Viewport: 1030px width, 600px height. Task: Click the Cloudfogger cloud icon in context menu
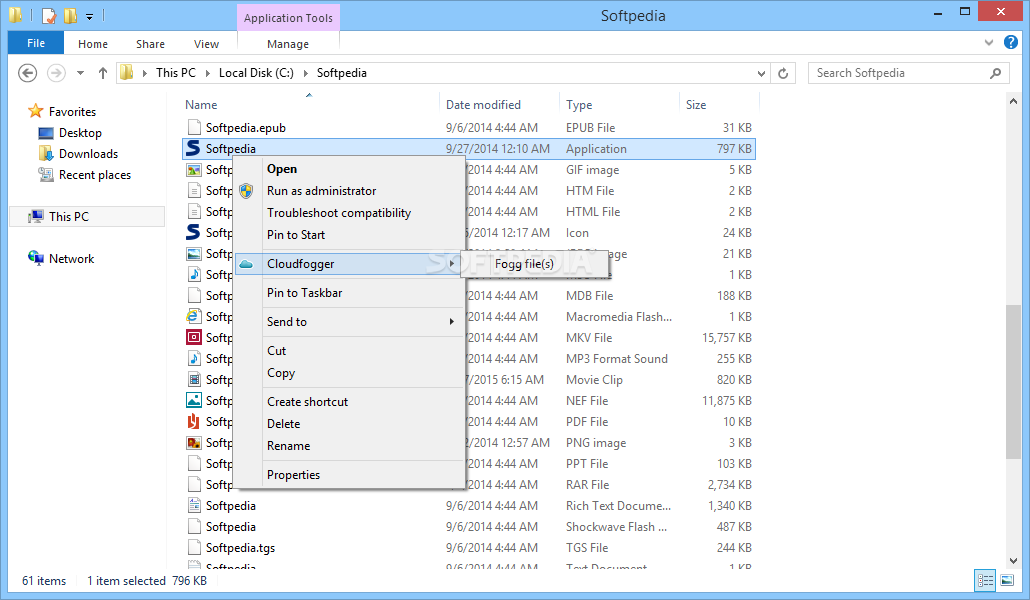pos(246,264)
